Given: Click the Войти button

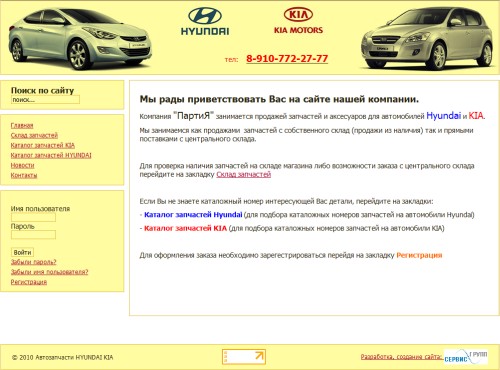Looking at the screenshot, I should tap(22, 252).
